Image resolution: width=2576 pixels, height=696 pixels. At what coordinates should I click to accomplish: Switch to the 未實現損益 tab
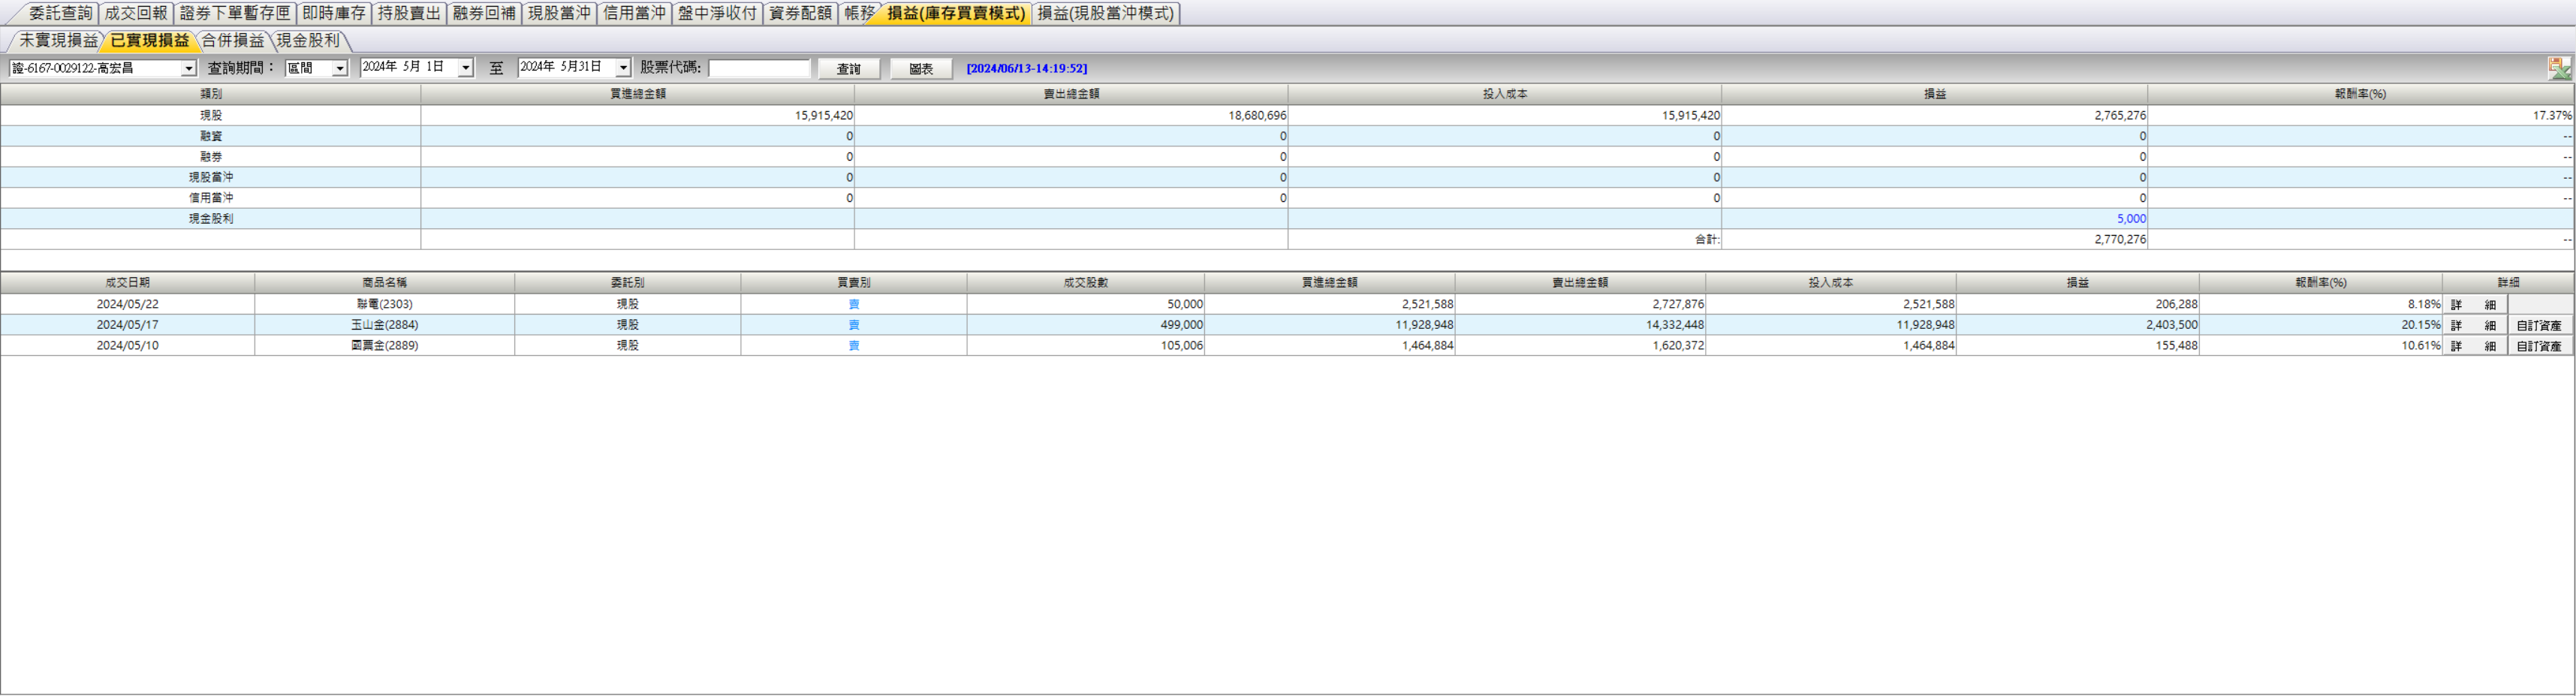click(x=58, y=41)
